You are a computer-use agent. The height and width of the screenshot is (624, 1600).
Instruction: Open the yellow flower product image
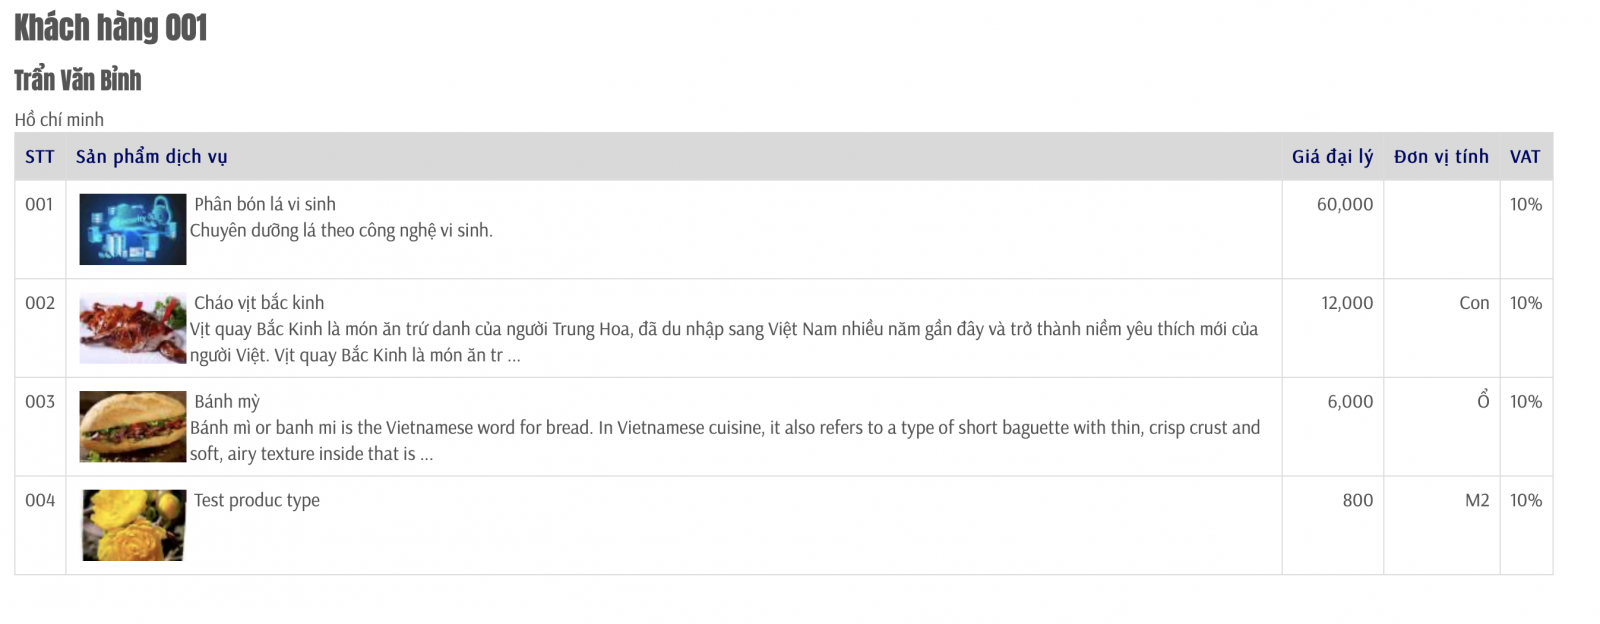click(x=133, y=525)
